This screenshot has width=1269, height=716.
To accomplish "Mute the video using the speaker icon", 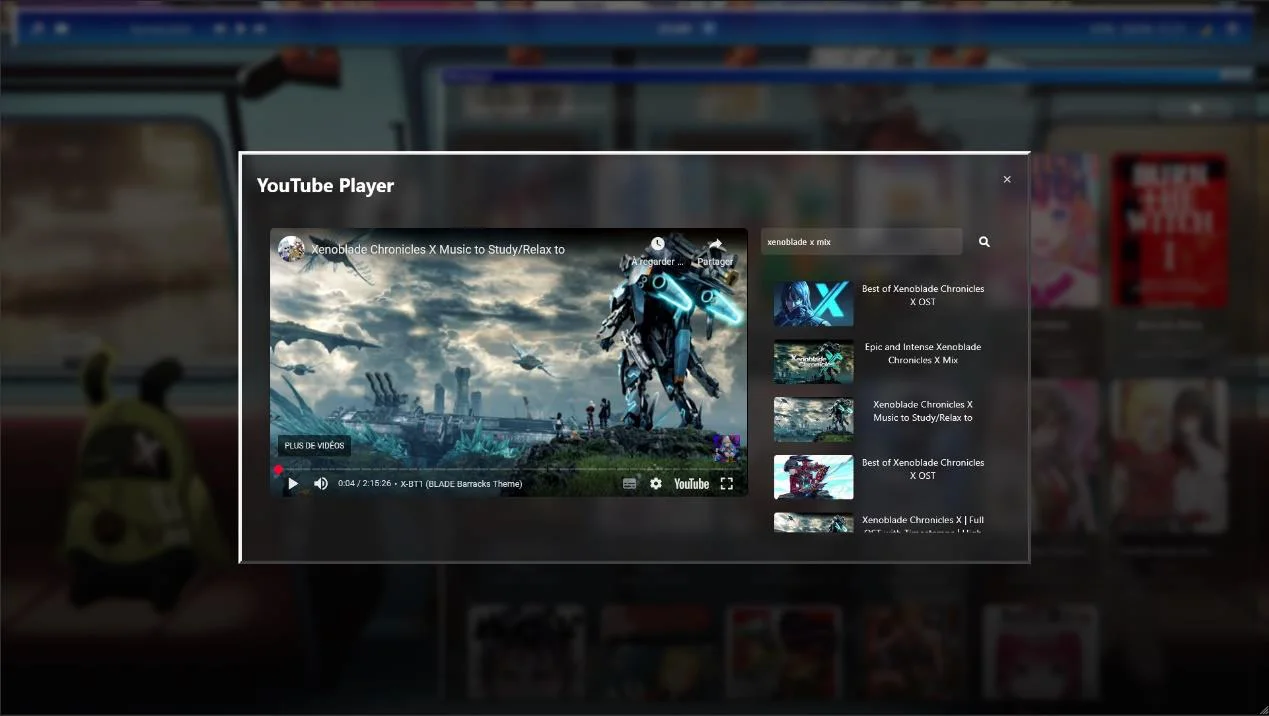I will pos(321,484).
